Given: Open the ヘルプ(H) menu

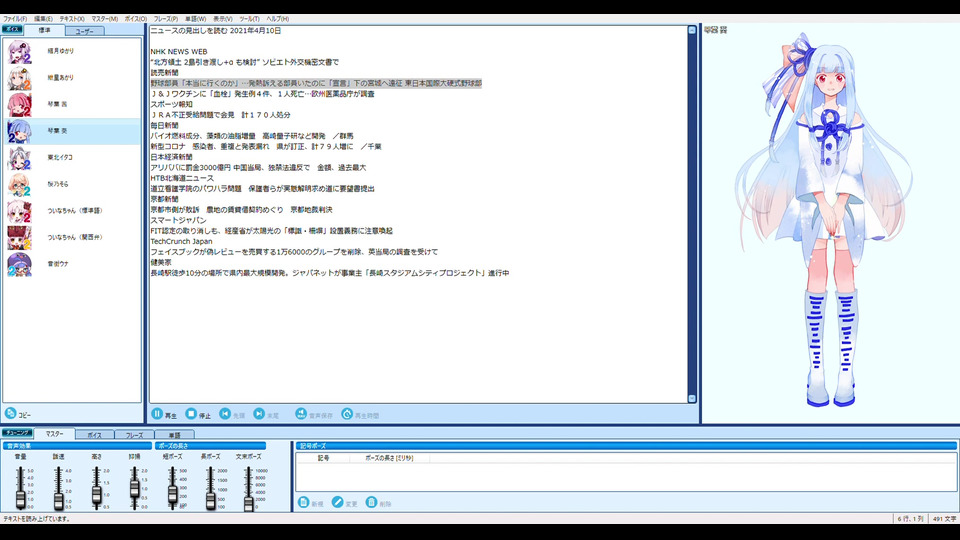Looking at the screenshot, I should click(277, 19).
